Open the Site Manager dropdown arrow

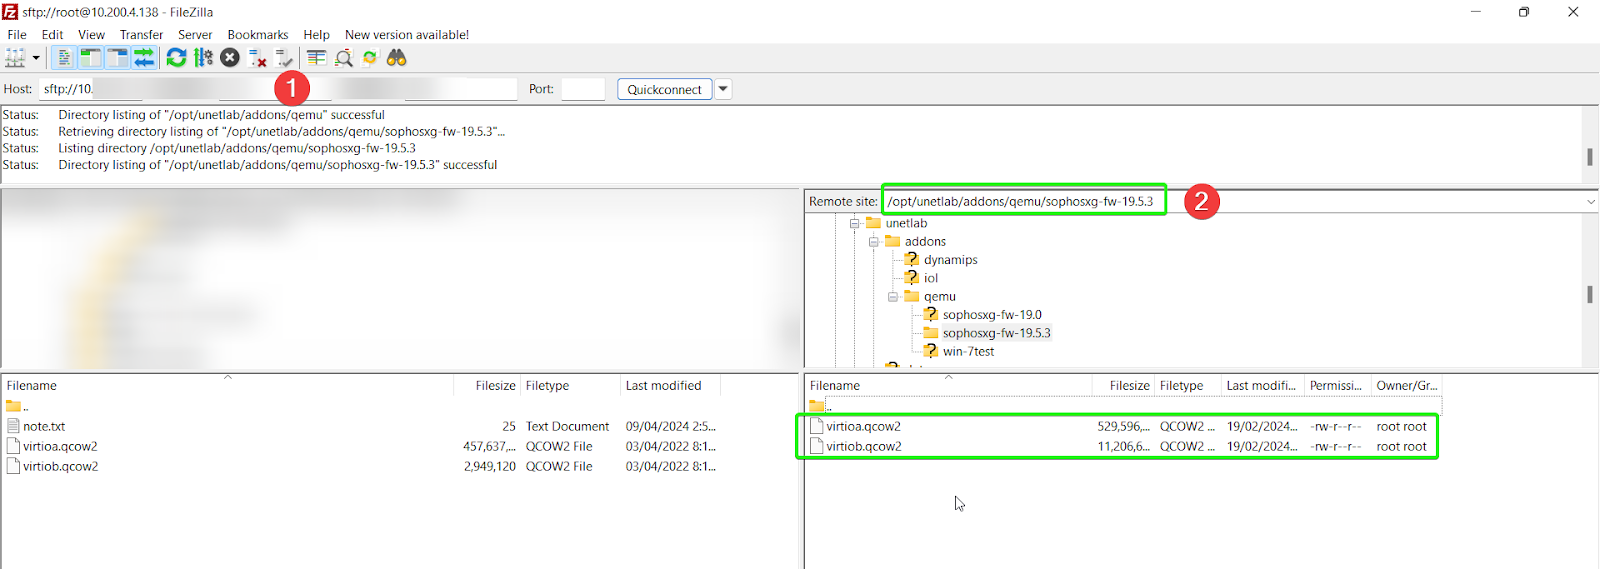tap(36, 58)
